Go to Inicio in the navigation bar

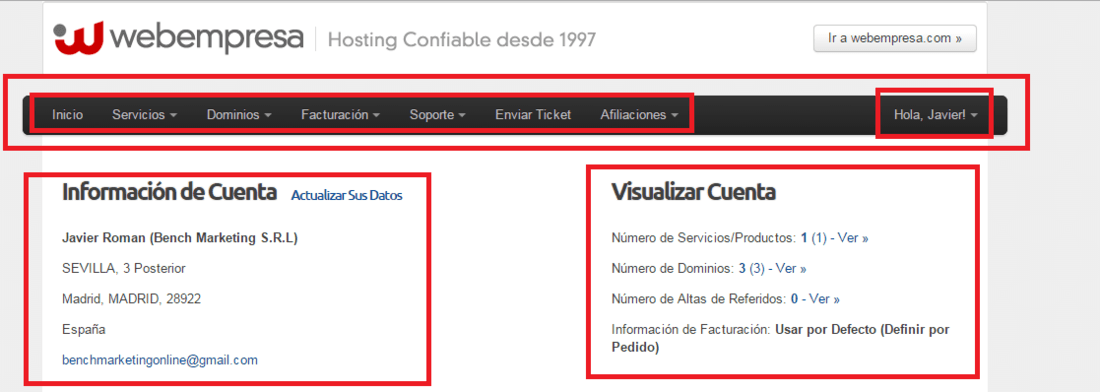pyautogui.click(x=67, y=115)
